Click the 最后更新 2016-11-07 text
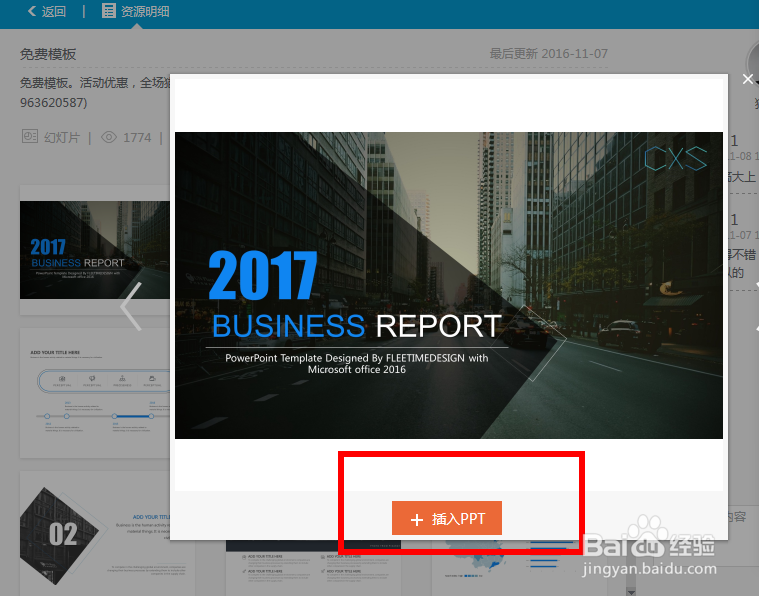Screen dimensions: 759x596 (x=548, y=53)
